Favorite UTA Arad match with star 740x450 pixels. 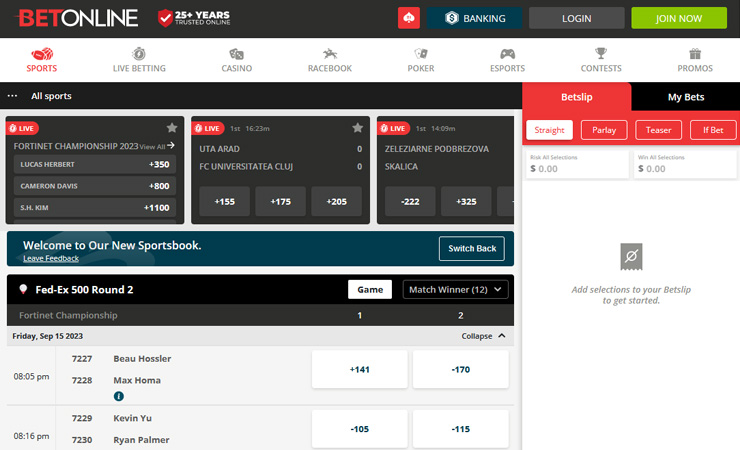tap(358, 127)
